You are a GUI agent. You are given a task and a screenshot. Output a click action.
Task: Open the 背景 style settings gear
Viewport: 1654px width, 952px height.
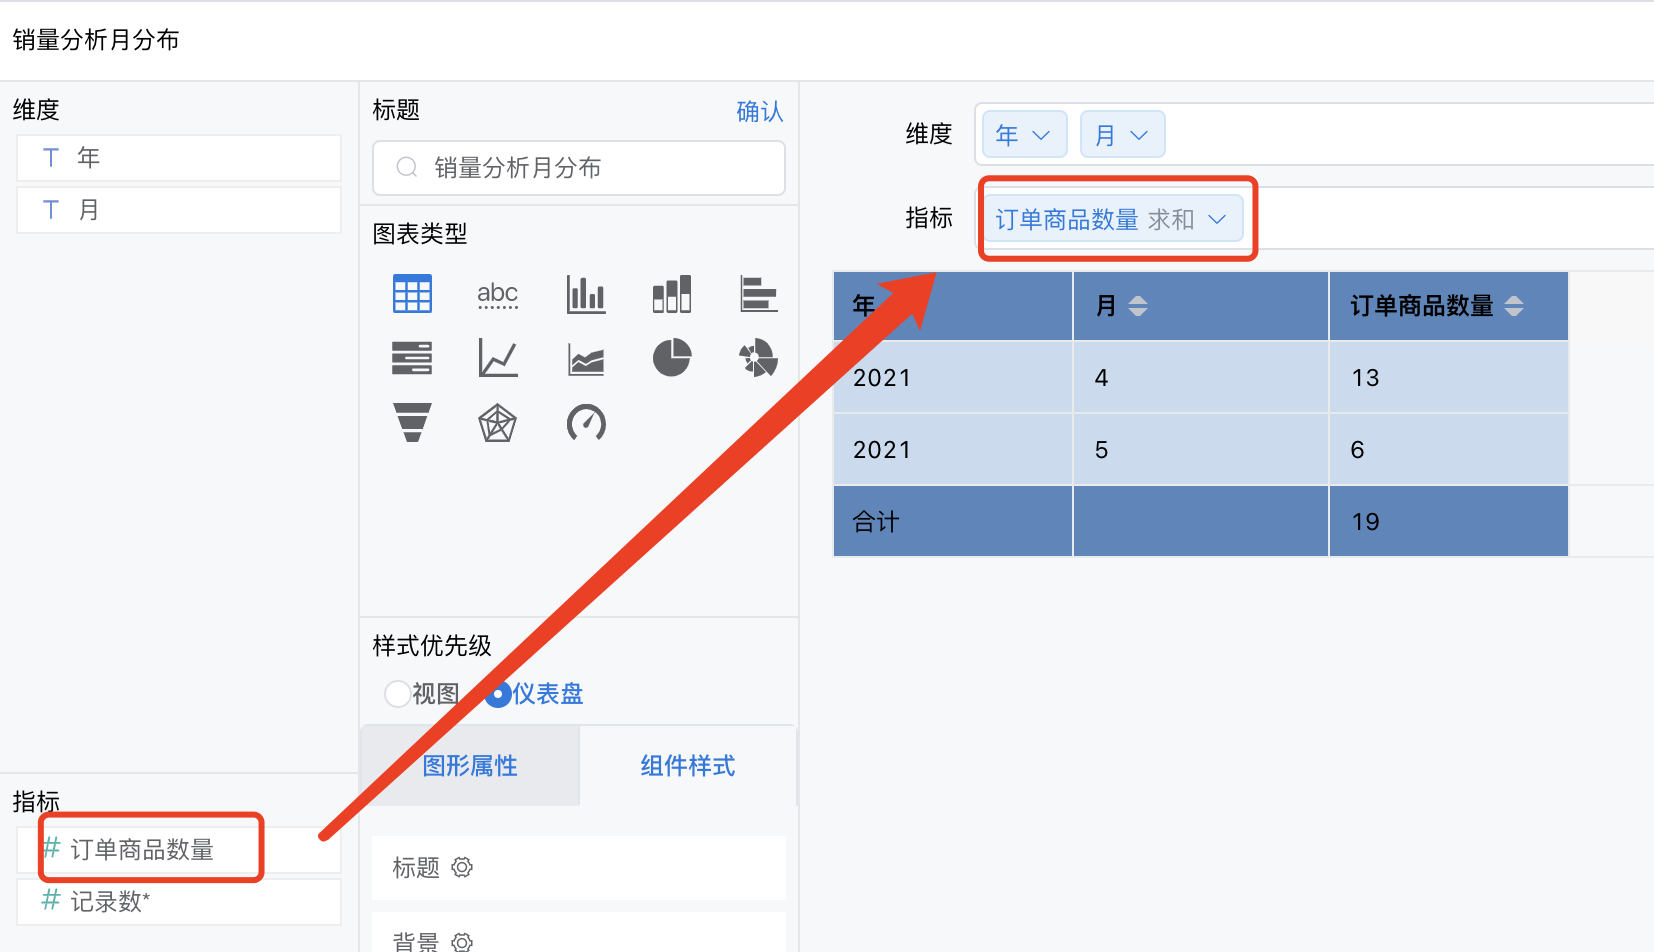(462, 941)
